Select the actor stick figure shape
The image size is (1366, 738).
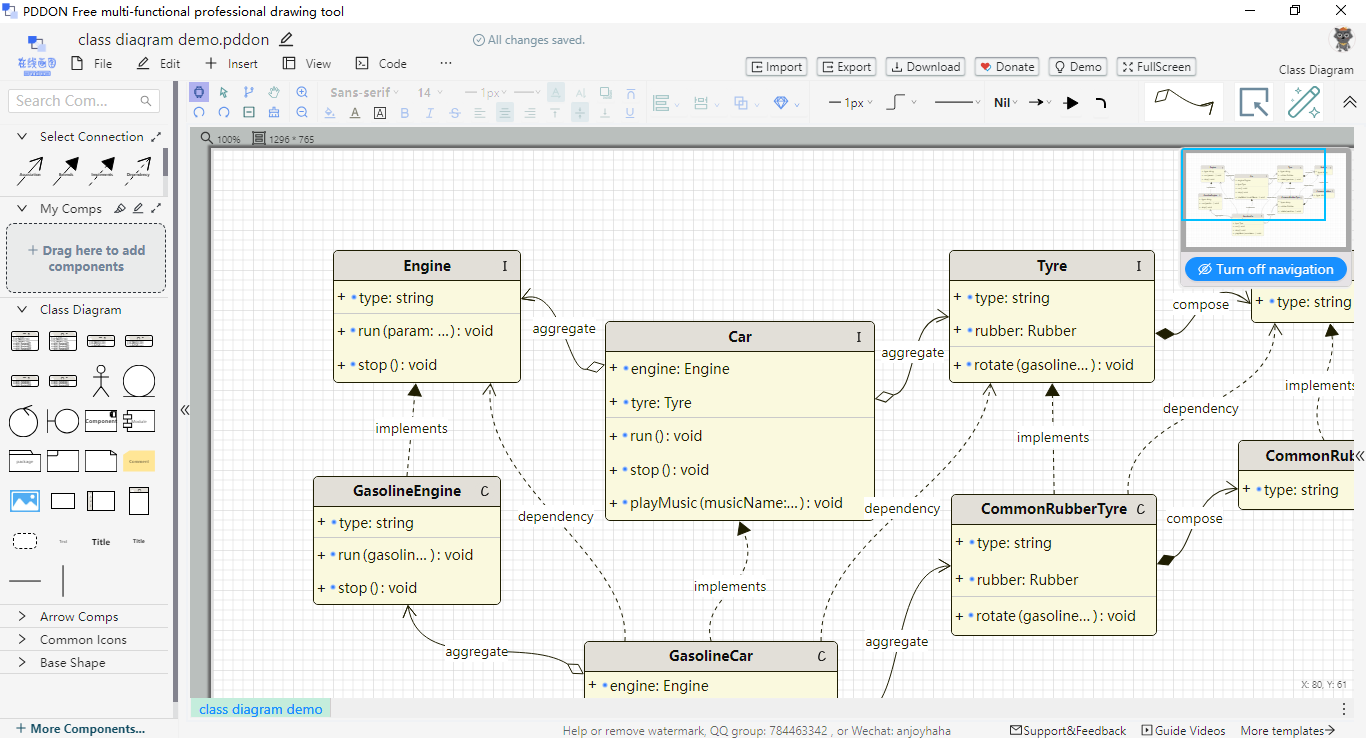pos(101,381)
